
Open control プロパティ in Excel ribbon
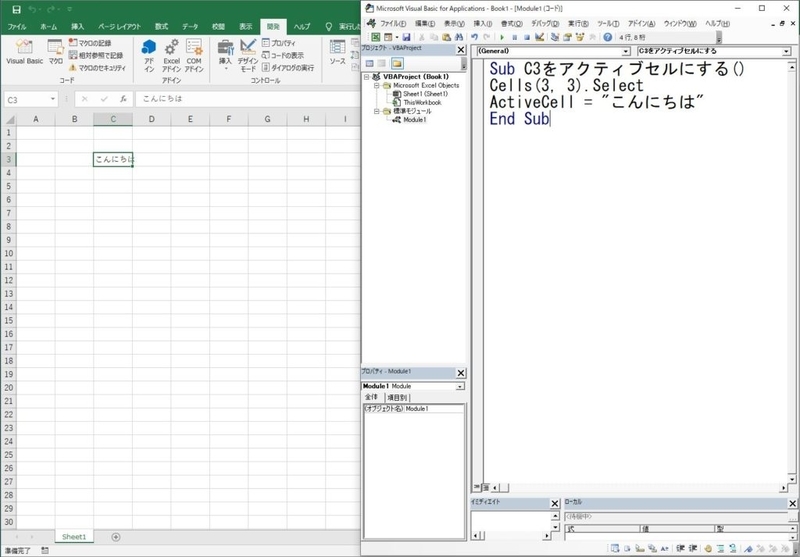pos(279,43)
